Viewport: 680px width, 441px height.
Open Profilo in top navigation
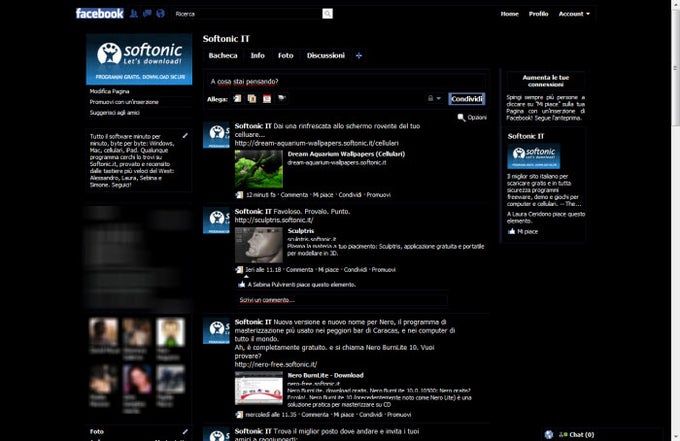point(538,14)
